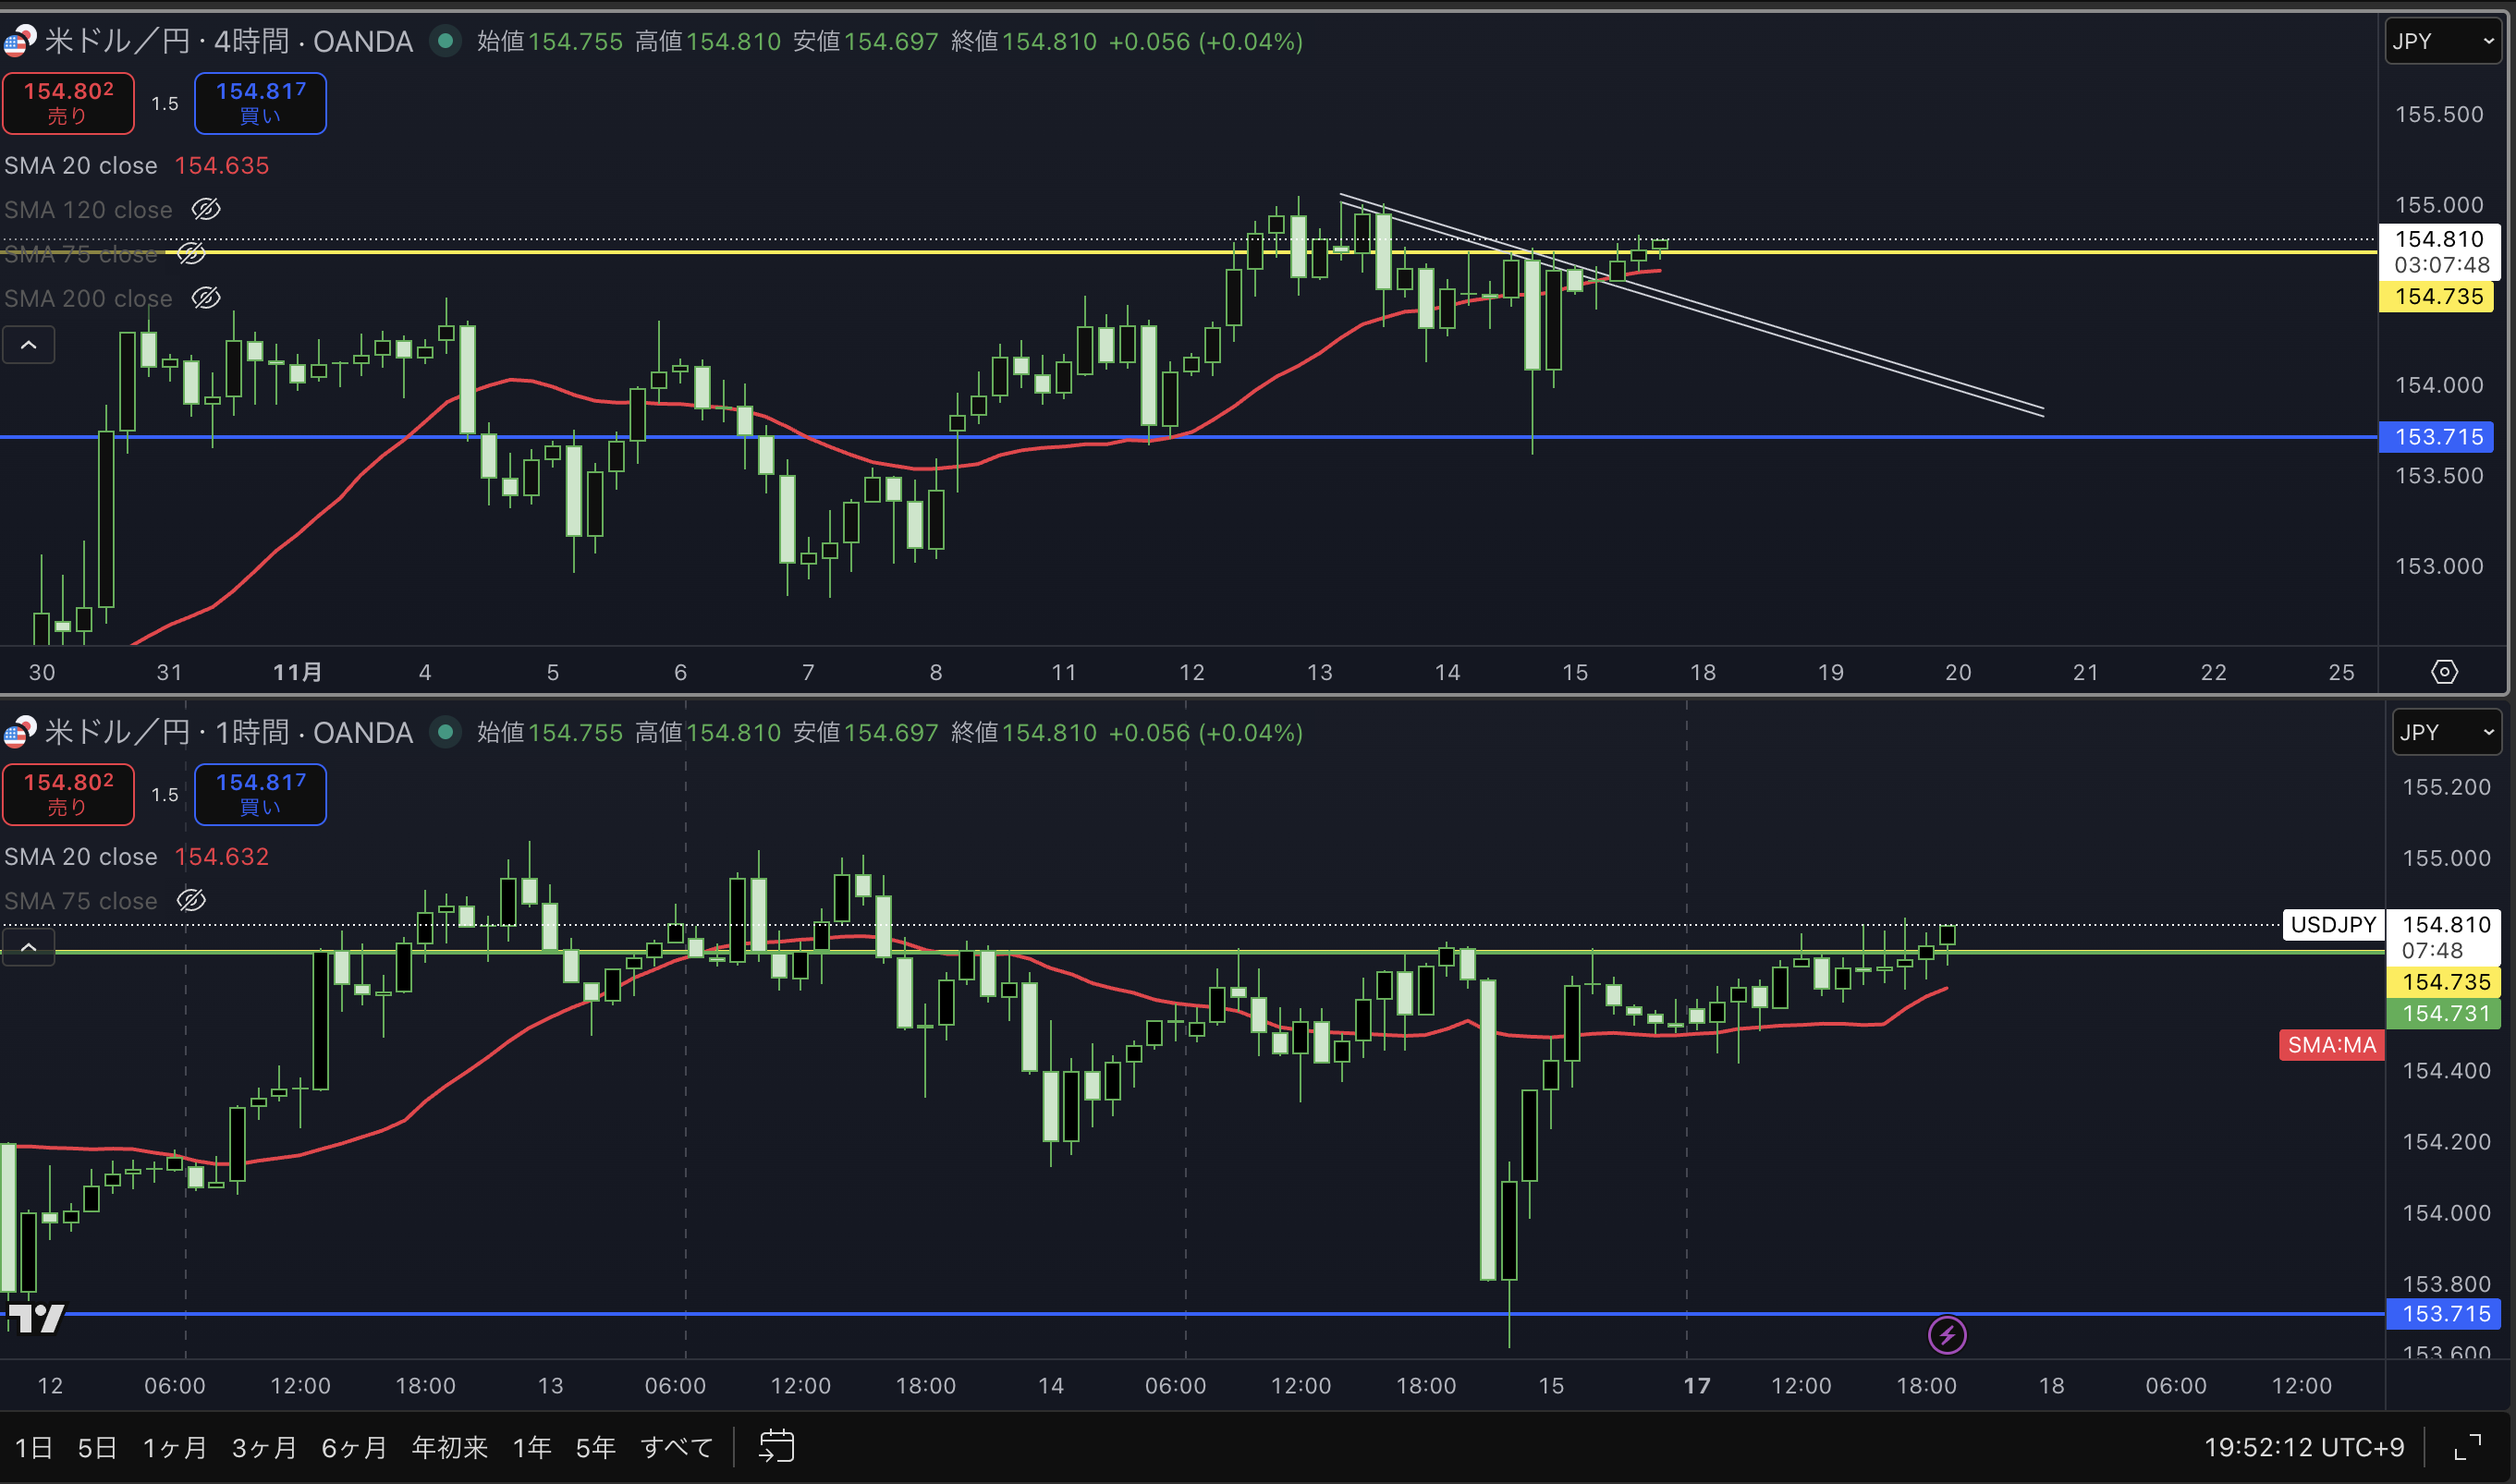Click the red 売り 154.802 sell button

(x=68, y=103)
